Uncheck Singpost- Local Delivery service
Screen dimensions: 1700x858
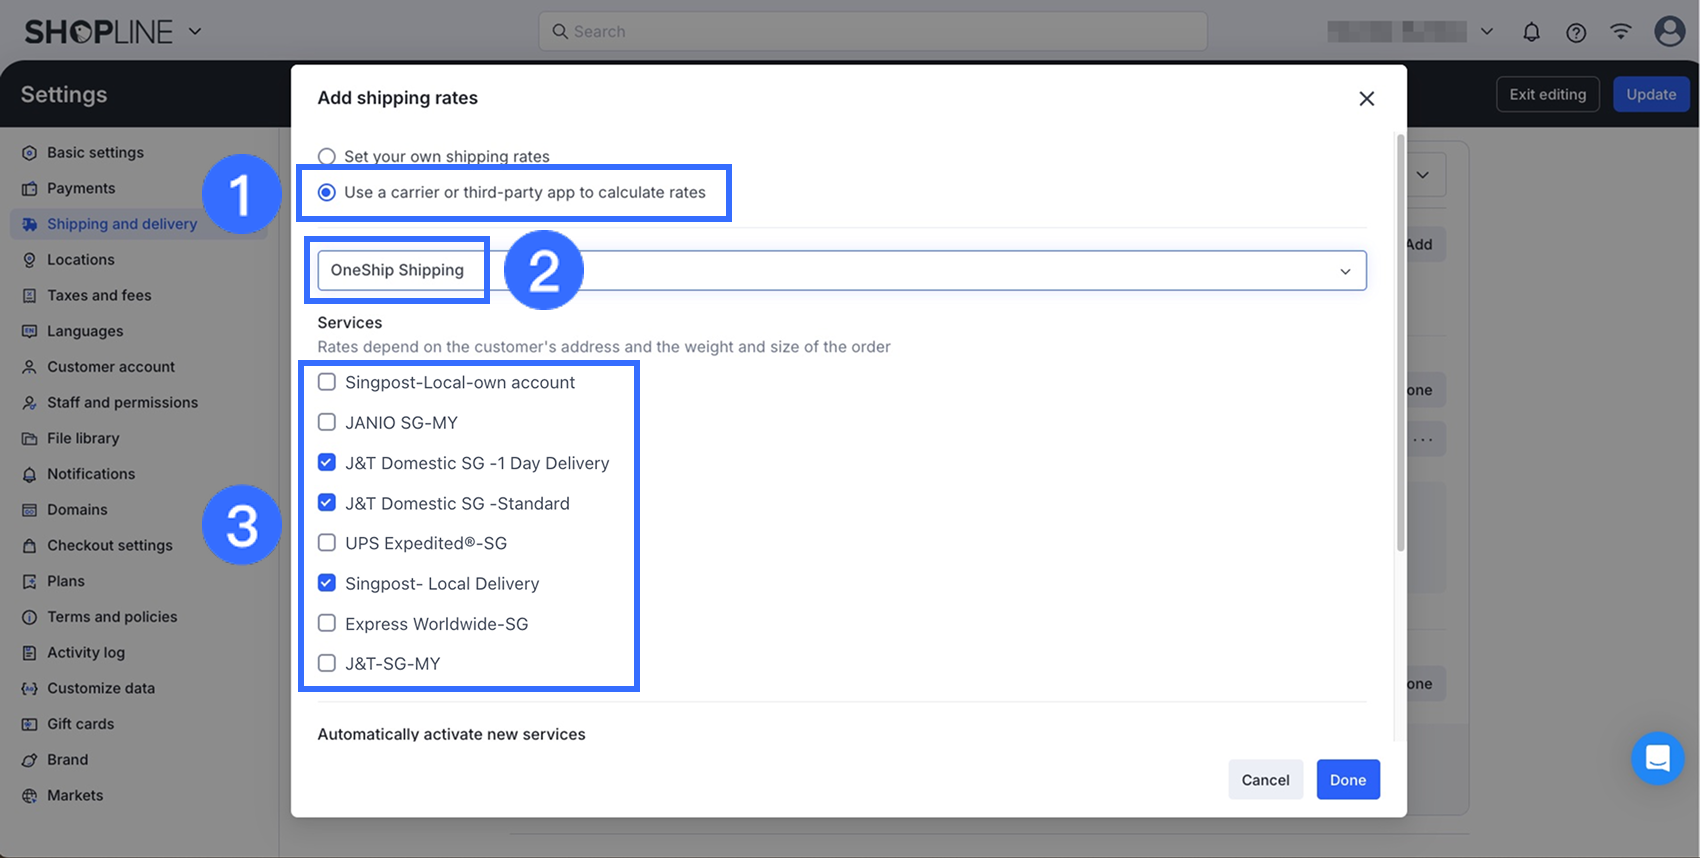coord(326,583)
